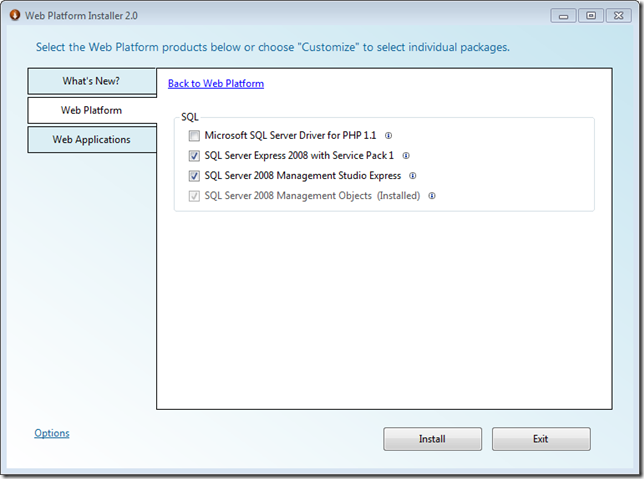Click info icon beside Management Objects (Installed)

pyautogui.click(x=432, y=196)
